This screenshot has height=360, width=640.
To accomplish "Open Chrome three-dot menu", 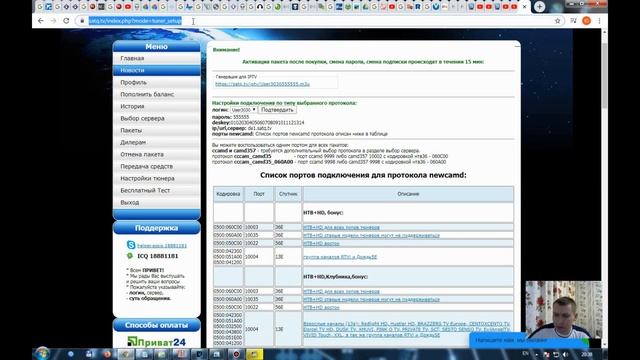I will (599, 21).
